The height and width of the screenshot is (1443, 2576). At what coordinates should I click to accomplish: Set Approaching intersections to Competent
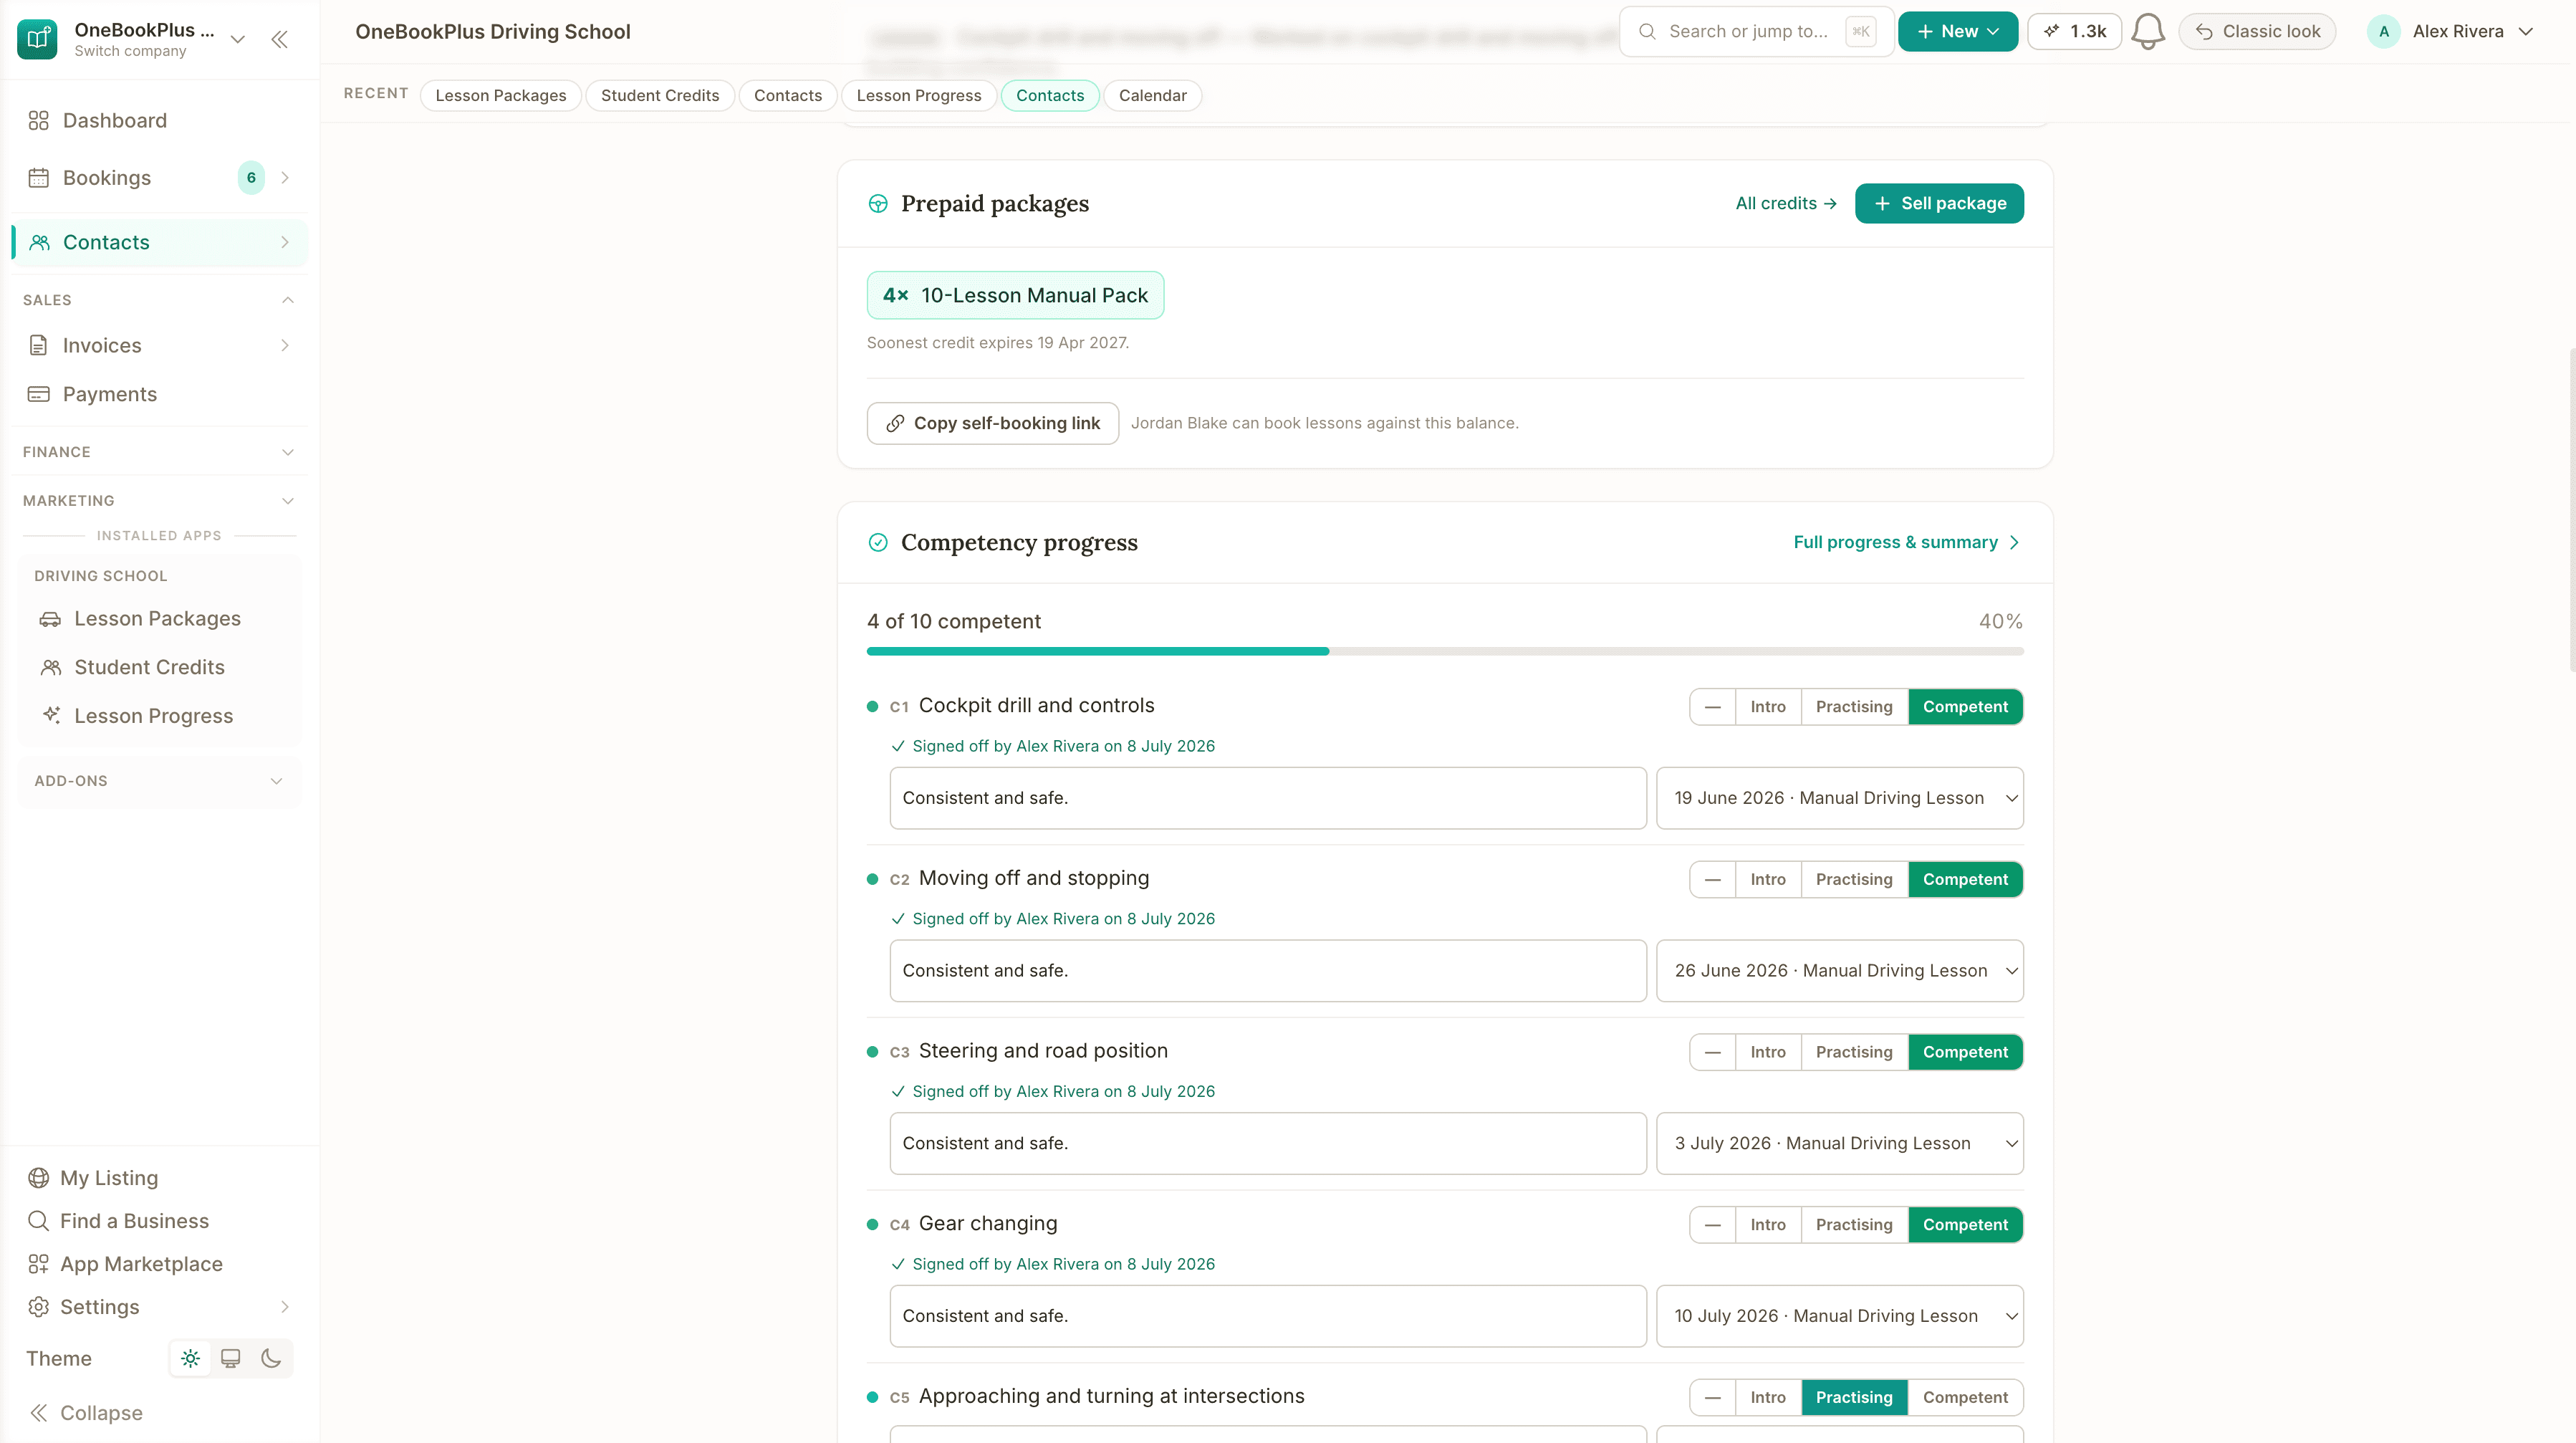point(1965,1397)
